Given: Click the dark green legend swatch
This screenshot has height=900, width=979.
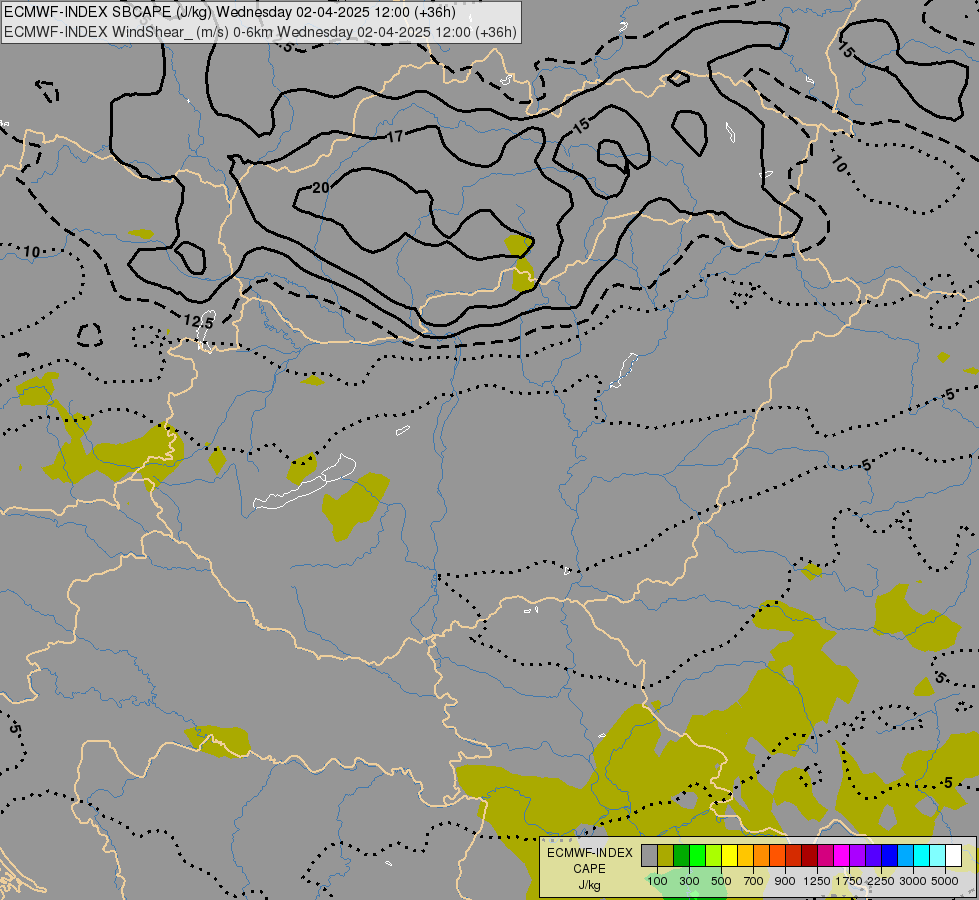Looking at the screenshot, I should point(682,855).
